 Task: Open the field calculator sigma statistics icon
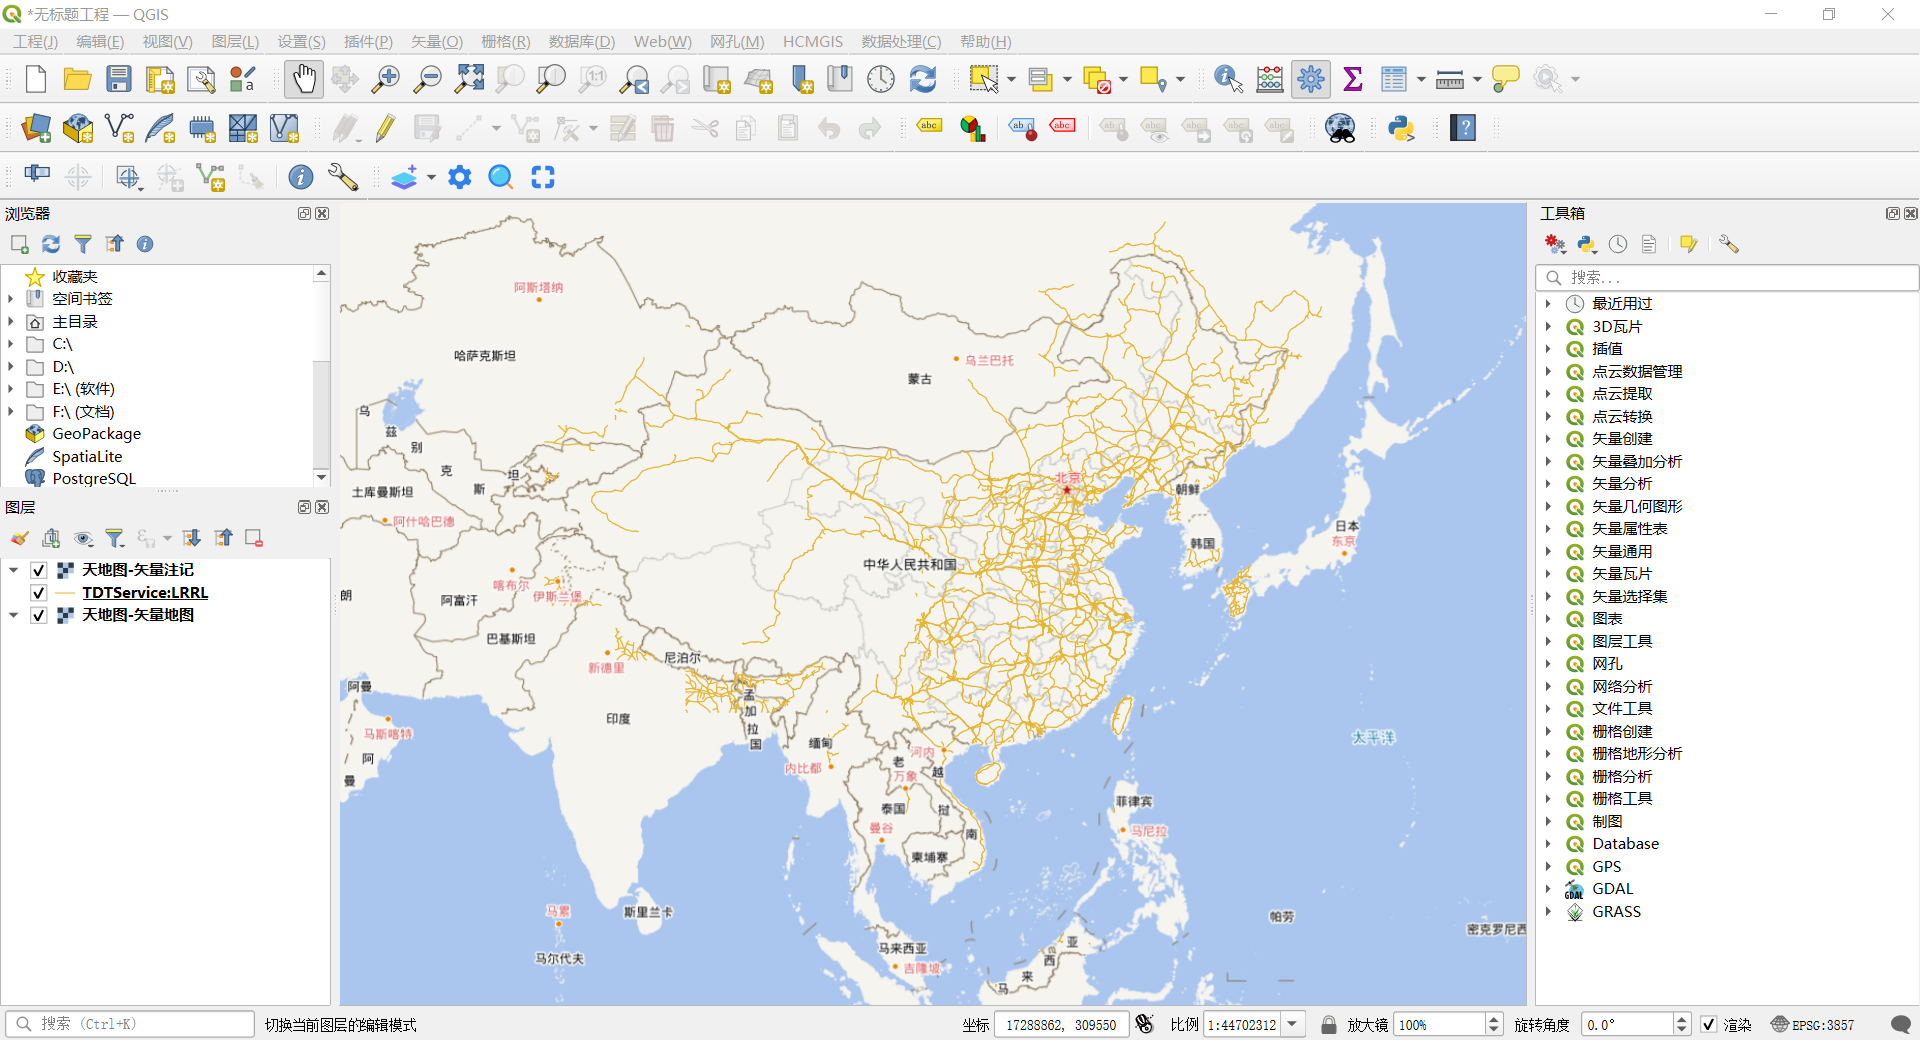click(1352, 79)
